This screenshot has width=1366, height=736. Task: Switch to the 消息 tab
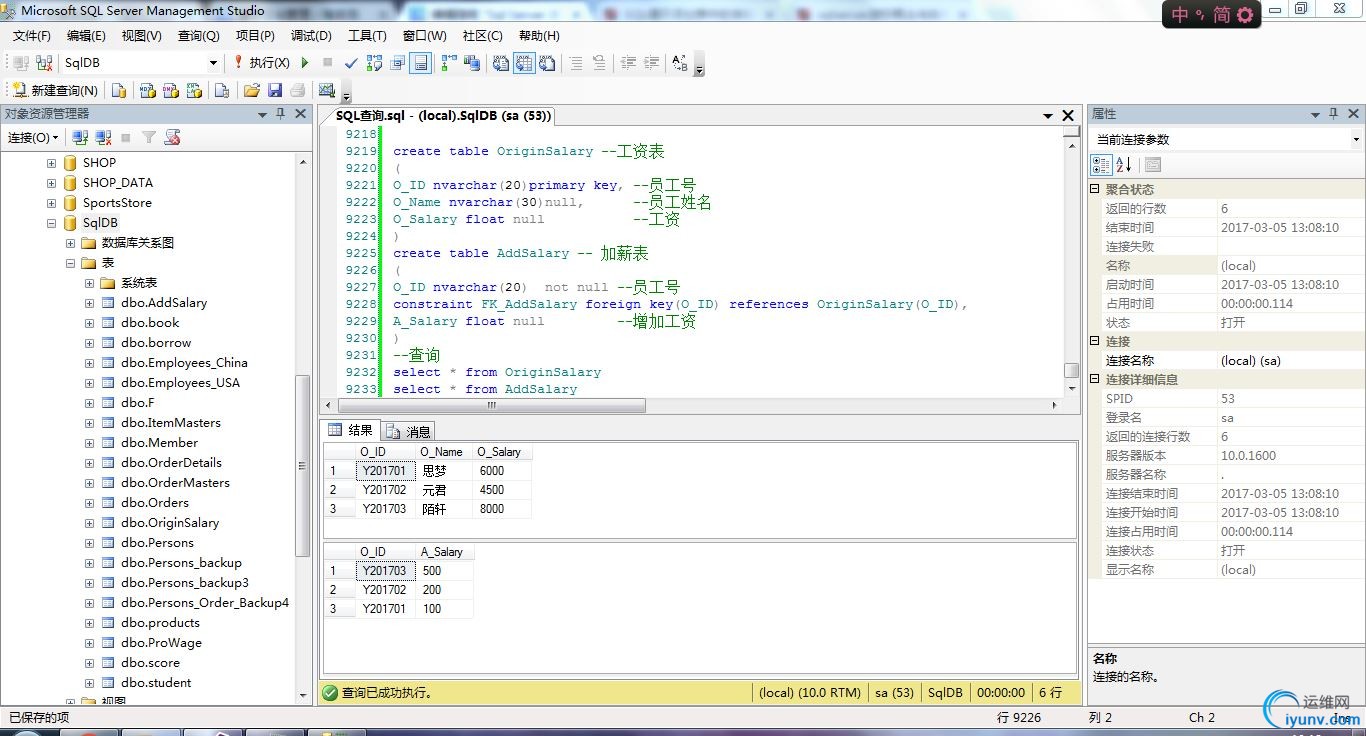pos(408,432)
